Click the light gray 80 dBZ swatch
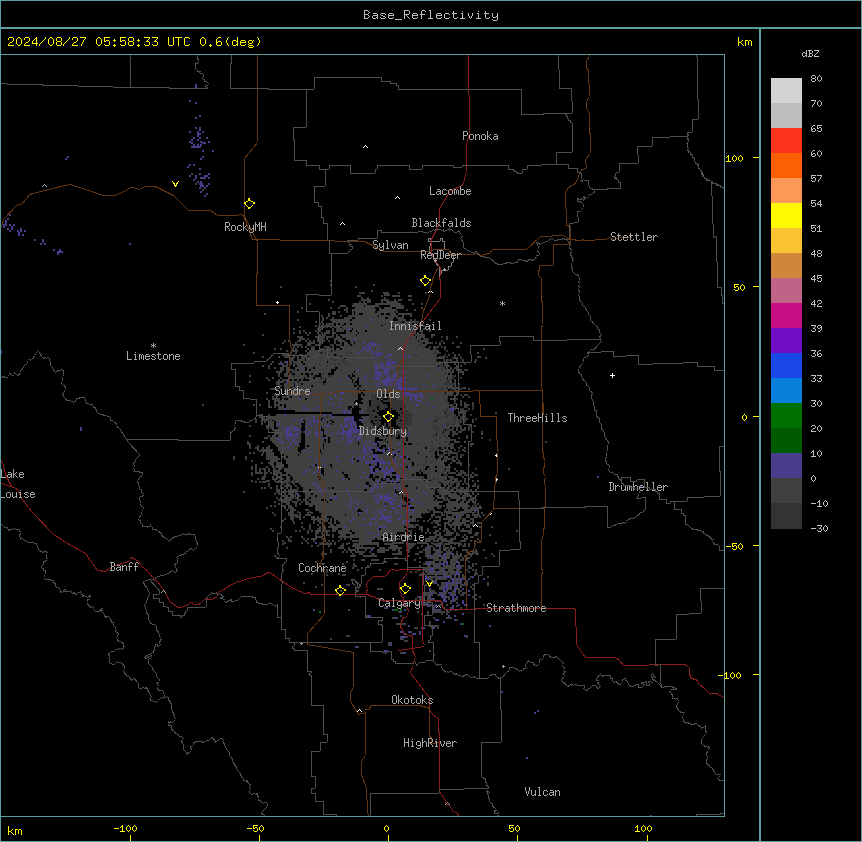The height and width of the screenshot is (842, 862). tap(786, 91)
